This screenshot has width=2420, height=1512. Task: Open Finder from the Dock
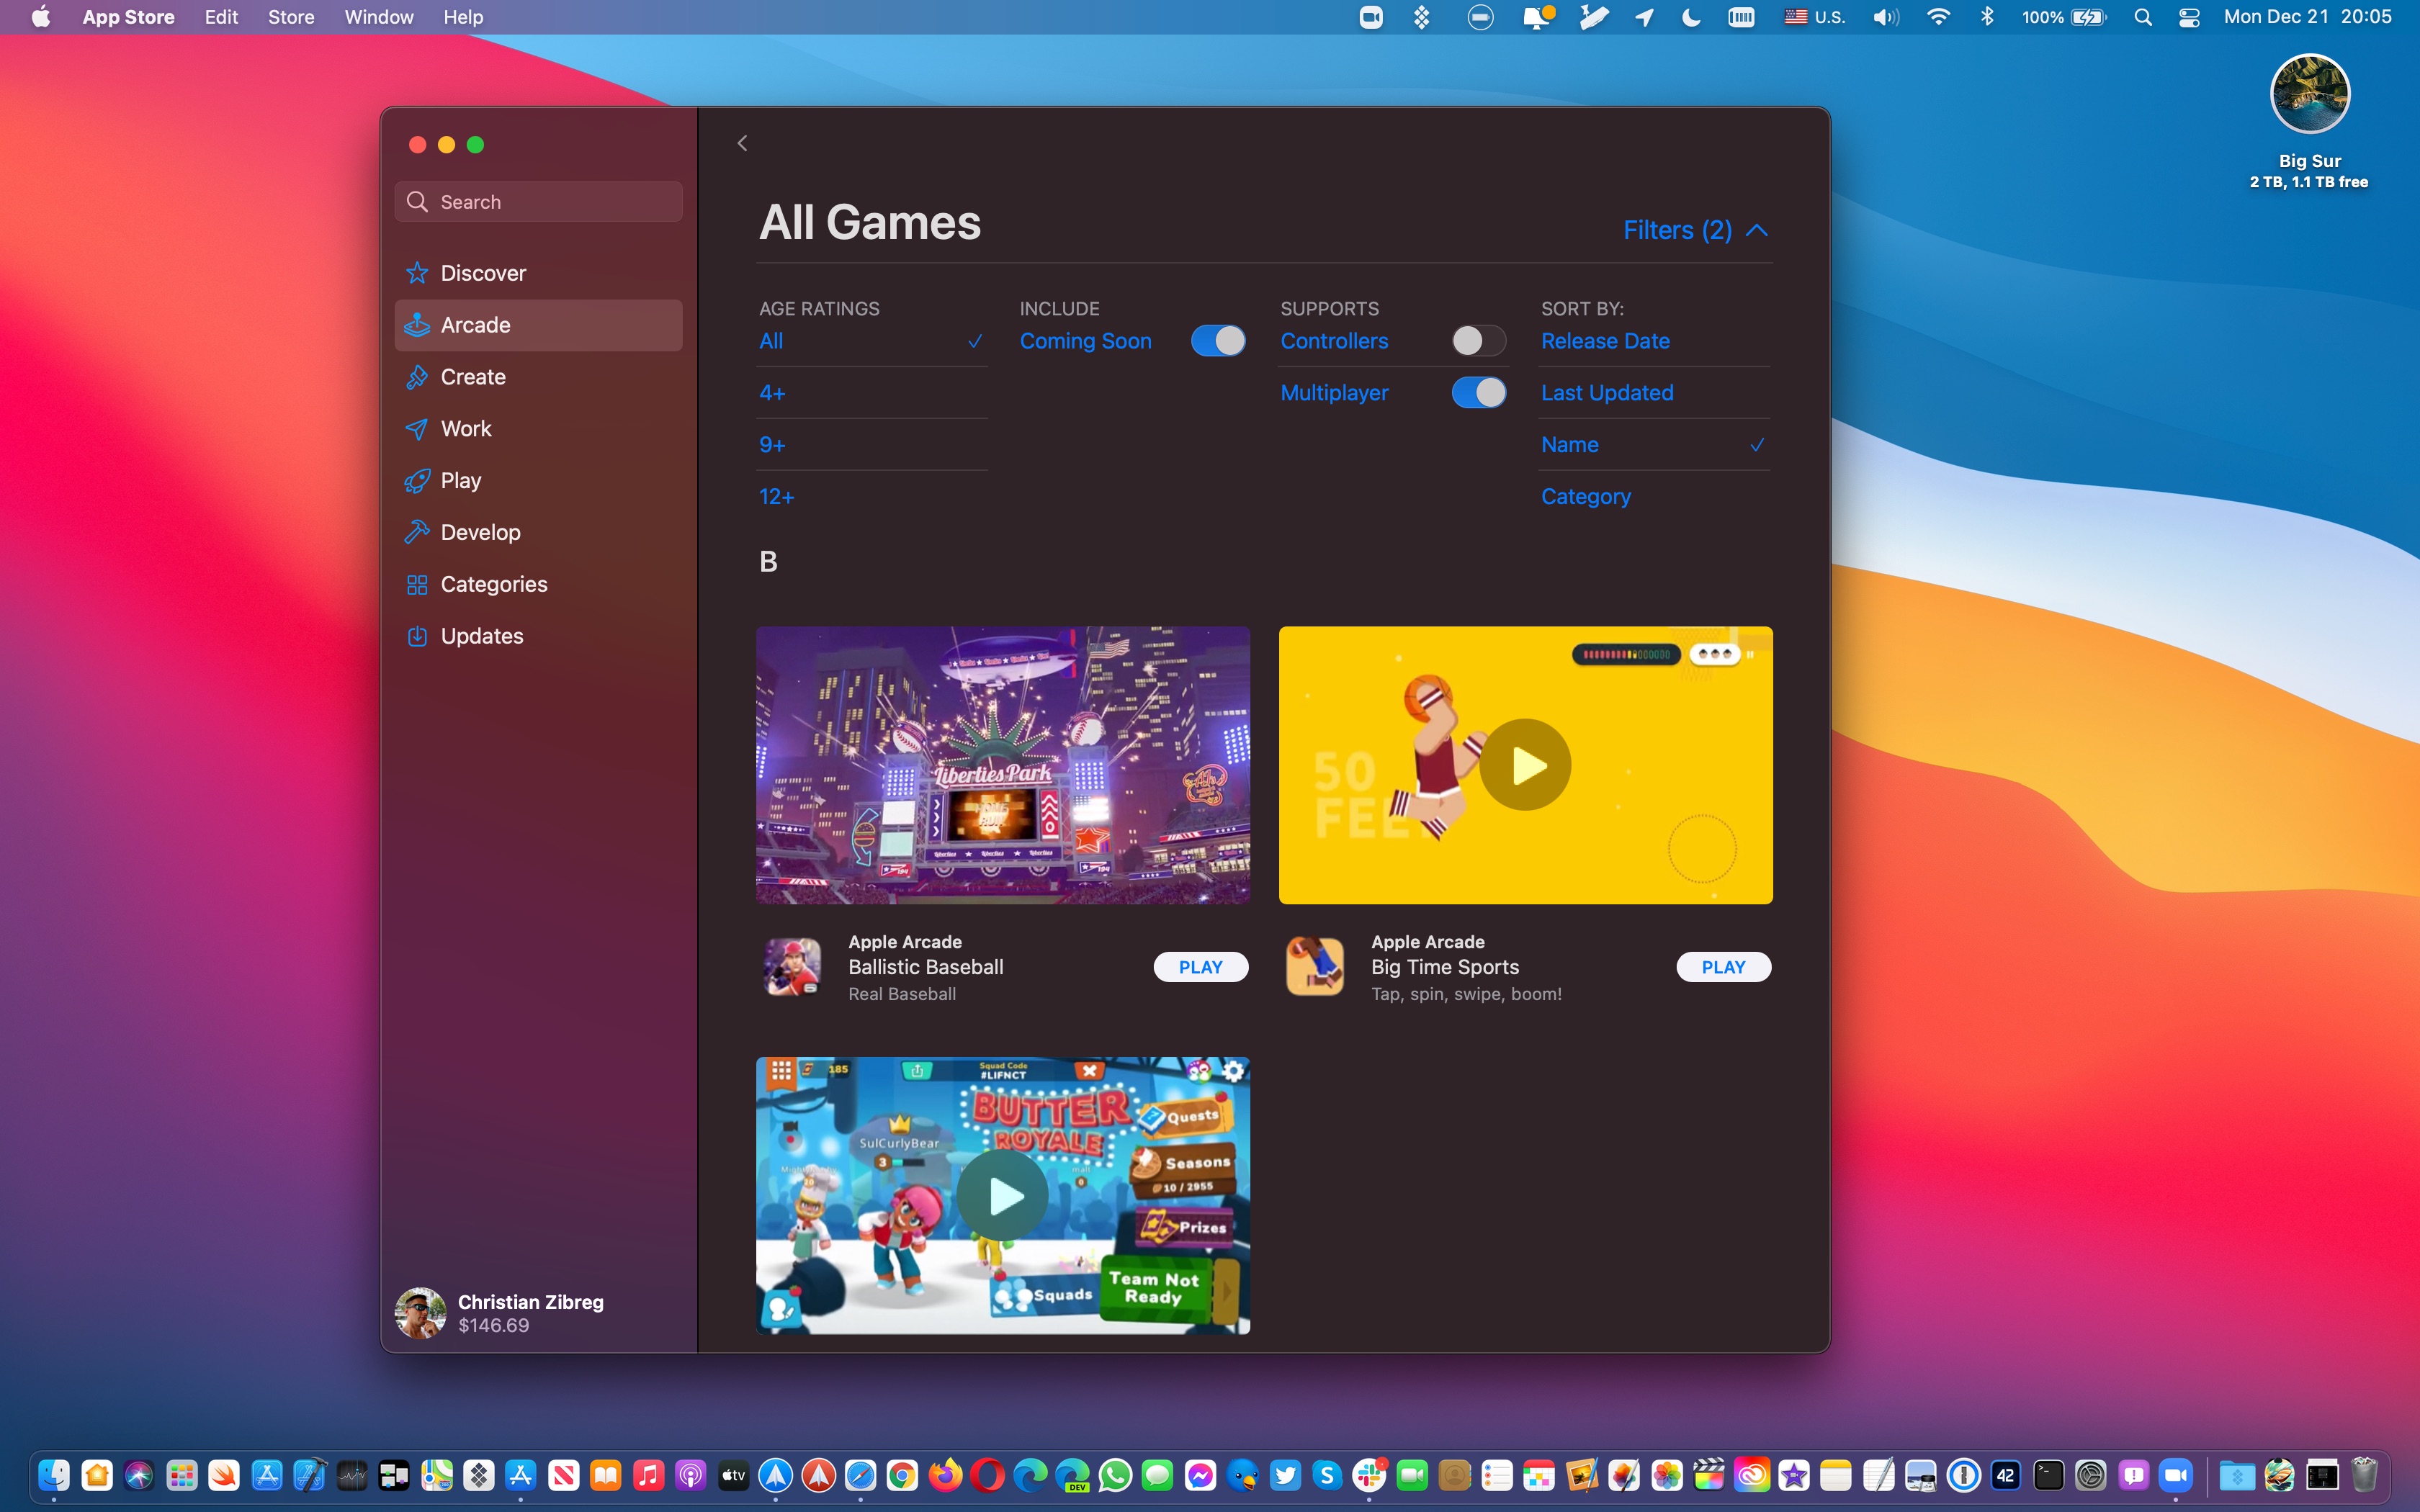pos(54,1475)
